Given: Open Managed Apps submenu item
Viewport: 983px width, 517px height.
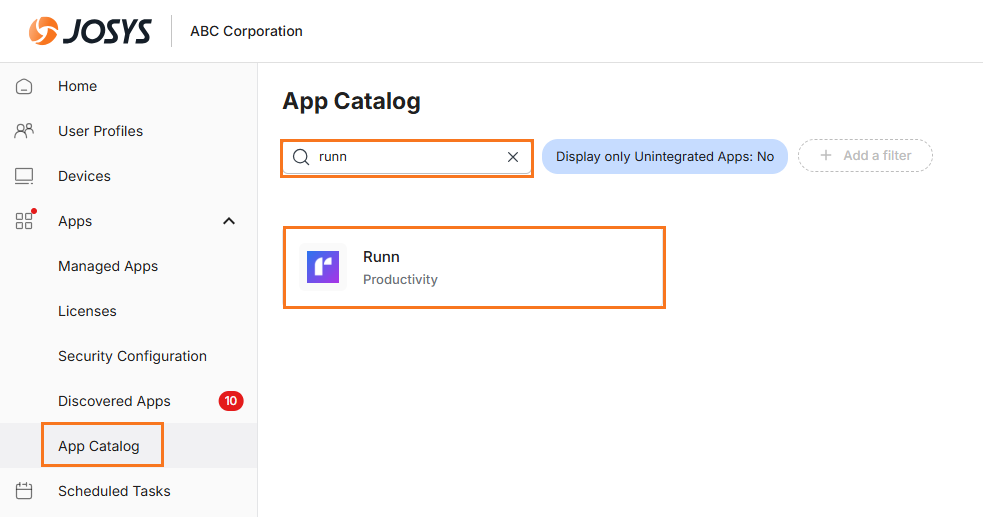Looking at the screenshot, I should [x=108, y=266].
